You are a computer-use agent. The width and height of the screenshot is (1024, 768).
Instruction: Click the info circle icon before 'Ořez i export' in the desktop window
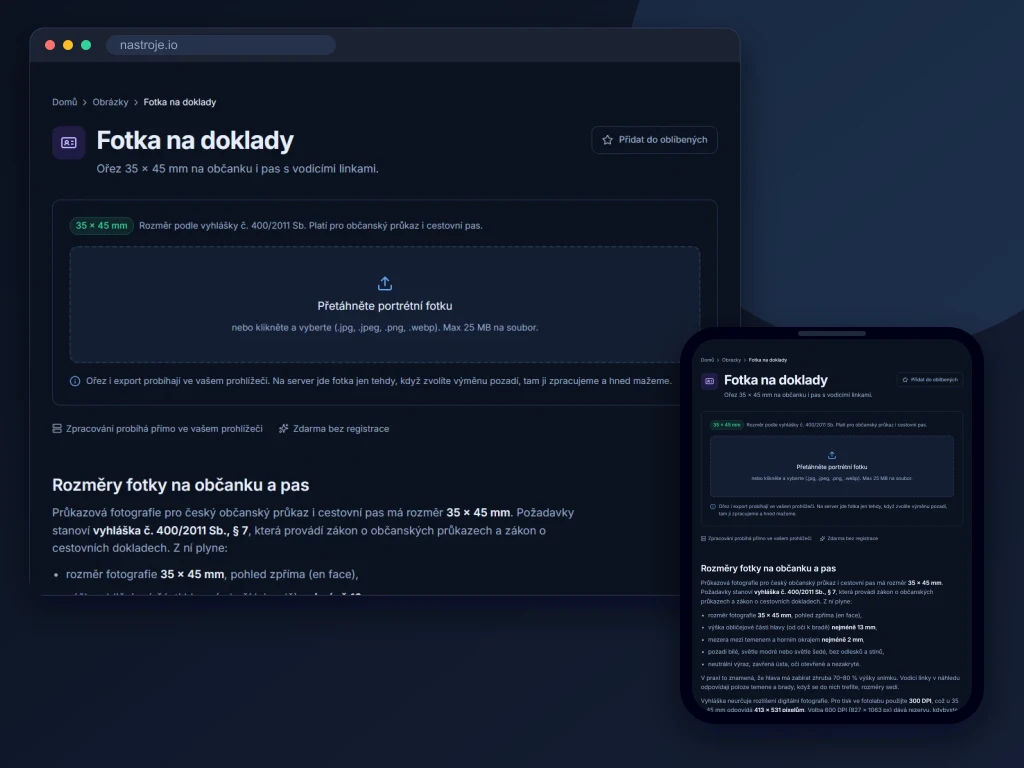point(75,381)
